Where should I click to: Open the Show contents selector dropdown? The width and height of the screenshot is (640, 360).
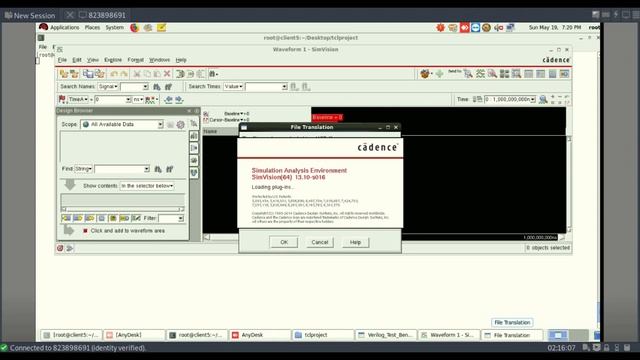[147, 186]
